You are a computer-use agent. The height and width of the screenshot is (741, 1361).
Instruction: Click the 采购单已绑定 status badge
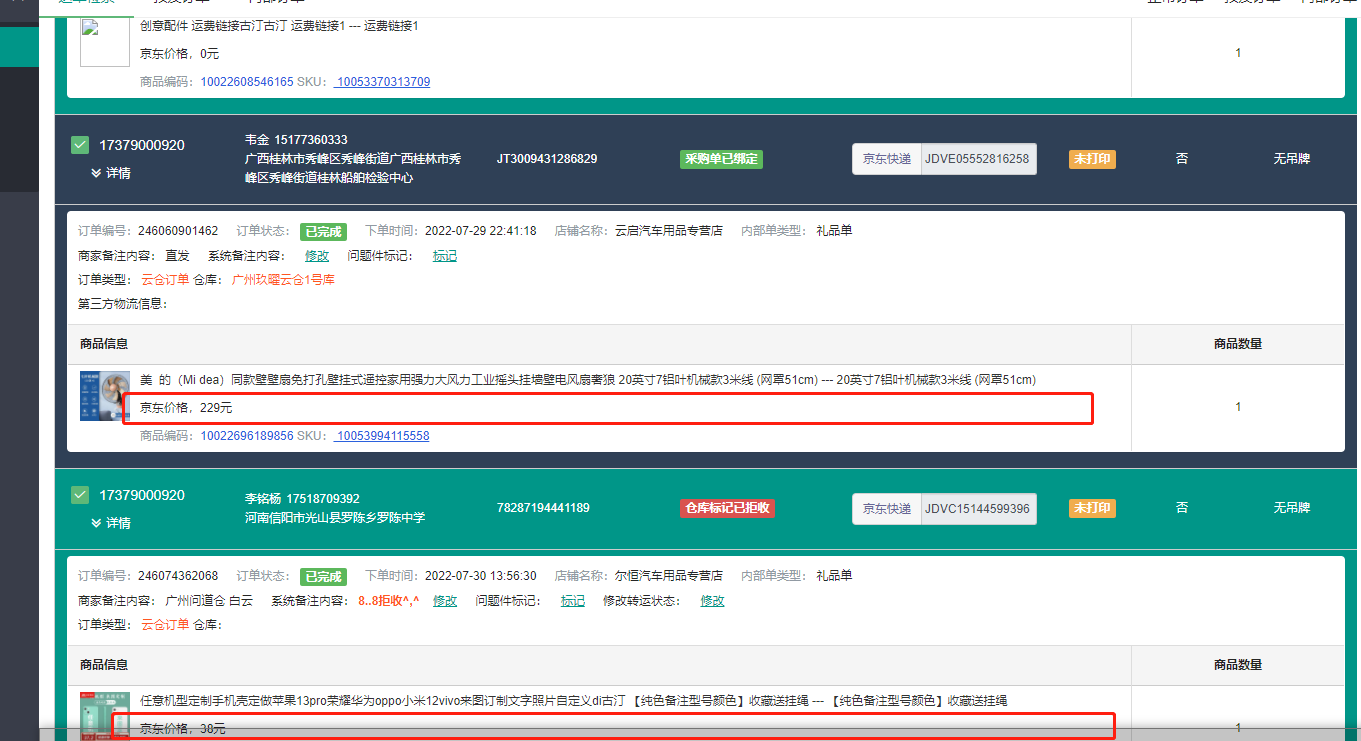coord(721,159)
